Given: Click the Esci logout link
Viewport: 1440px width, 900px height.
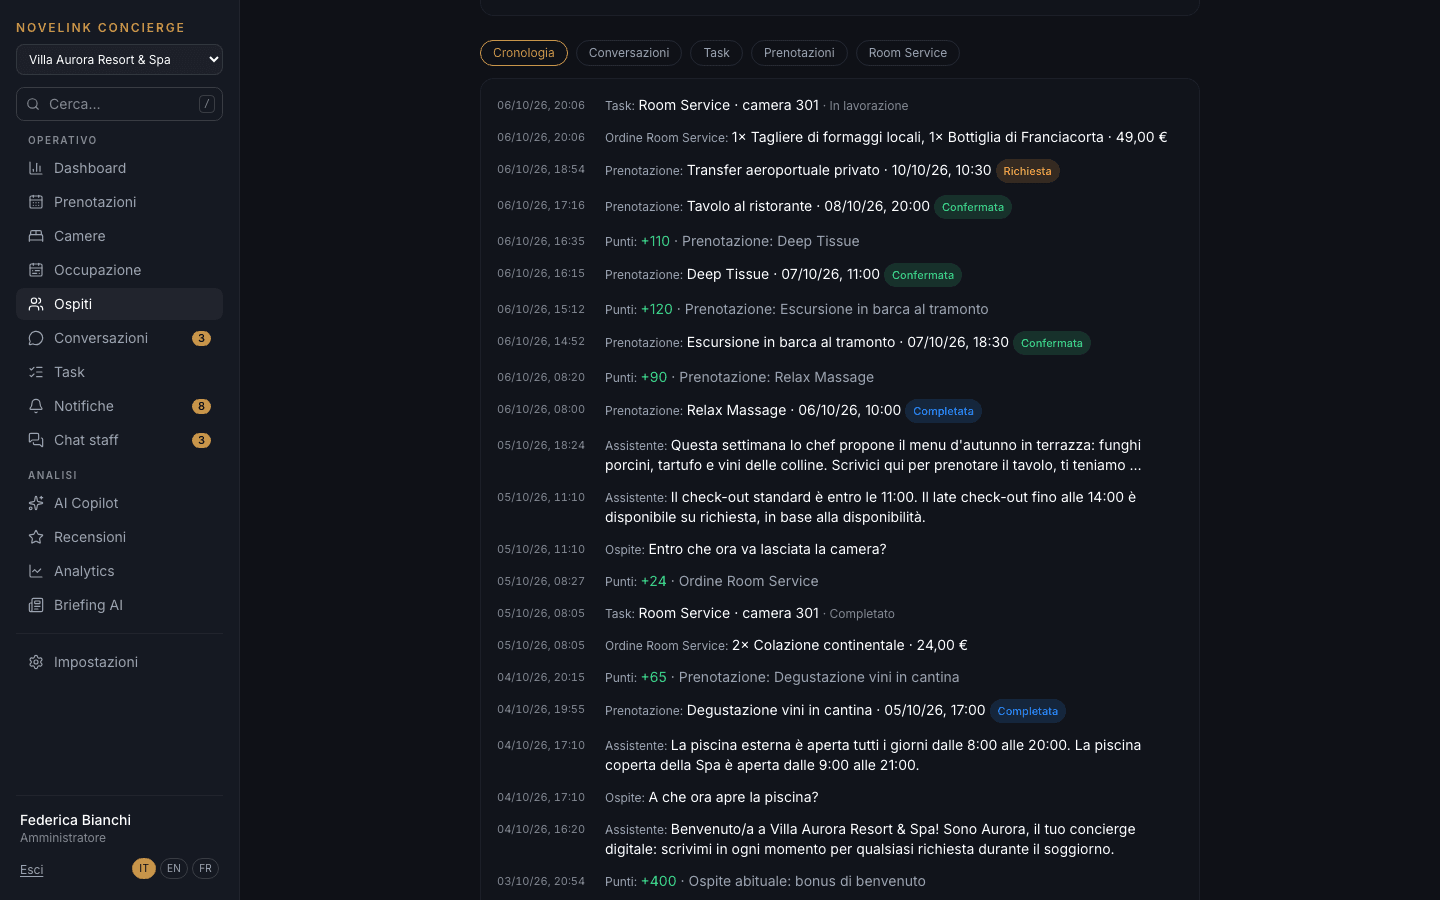Looking at the screenshot, I should tap(32, 870).
